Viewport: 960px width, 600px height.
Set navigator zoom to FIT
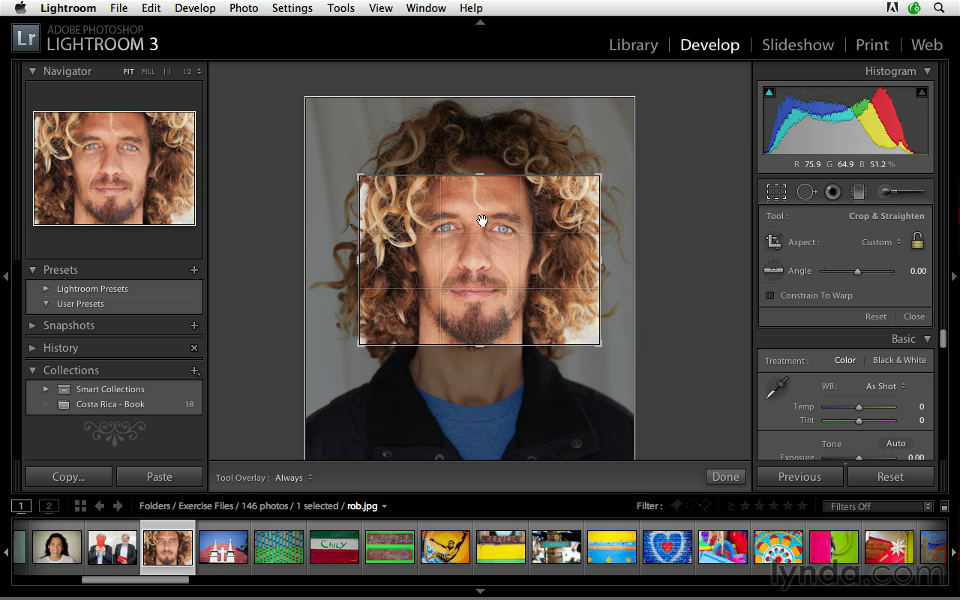(x=129, y=72)
